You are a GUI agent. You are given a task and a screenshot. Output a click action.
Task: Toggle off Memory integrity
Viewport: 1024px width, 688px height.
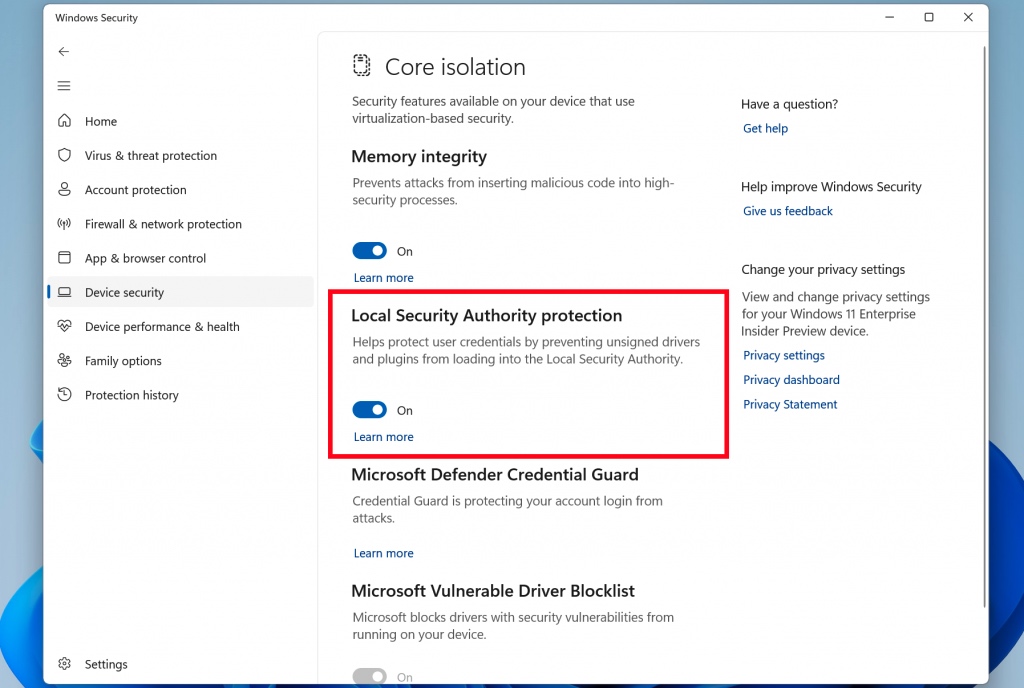click(x=369, y=250)
